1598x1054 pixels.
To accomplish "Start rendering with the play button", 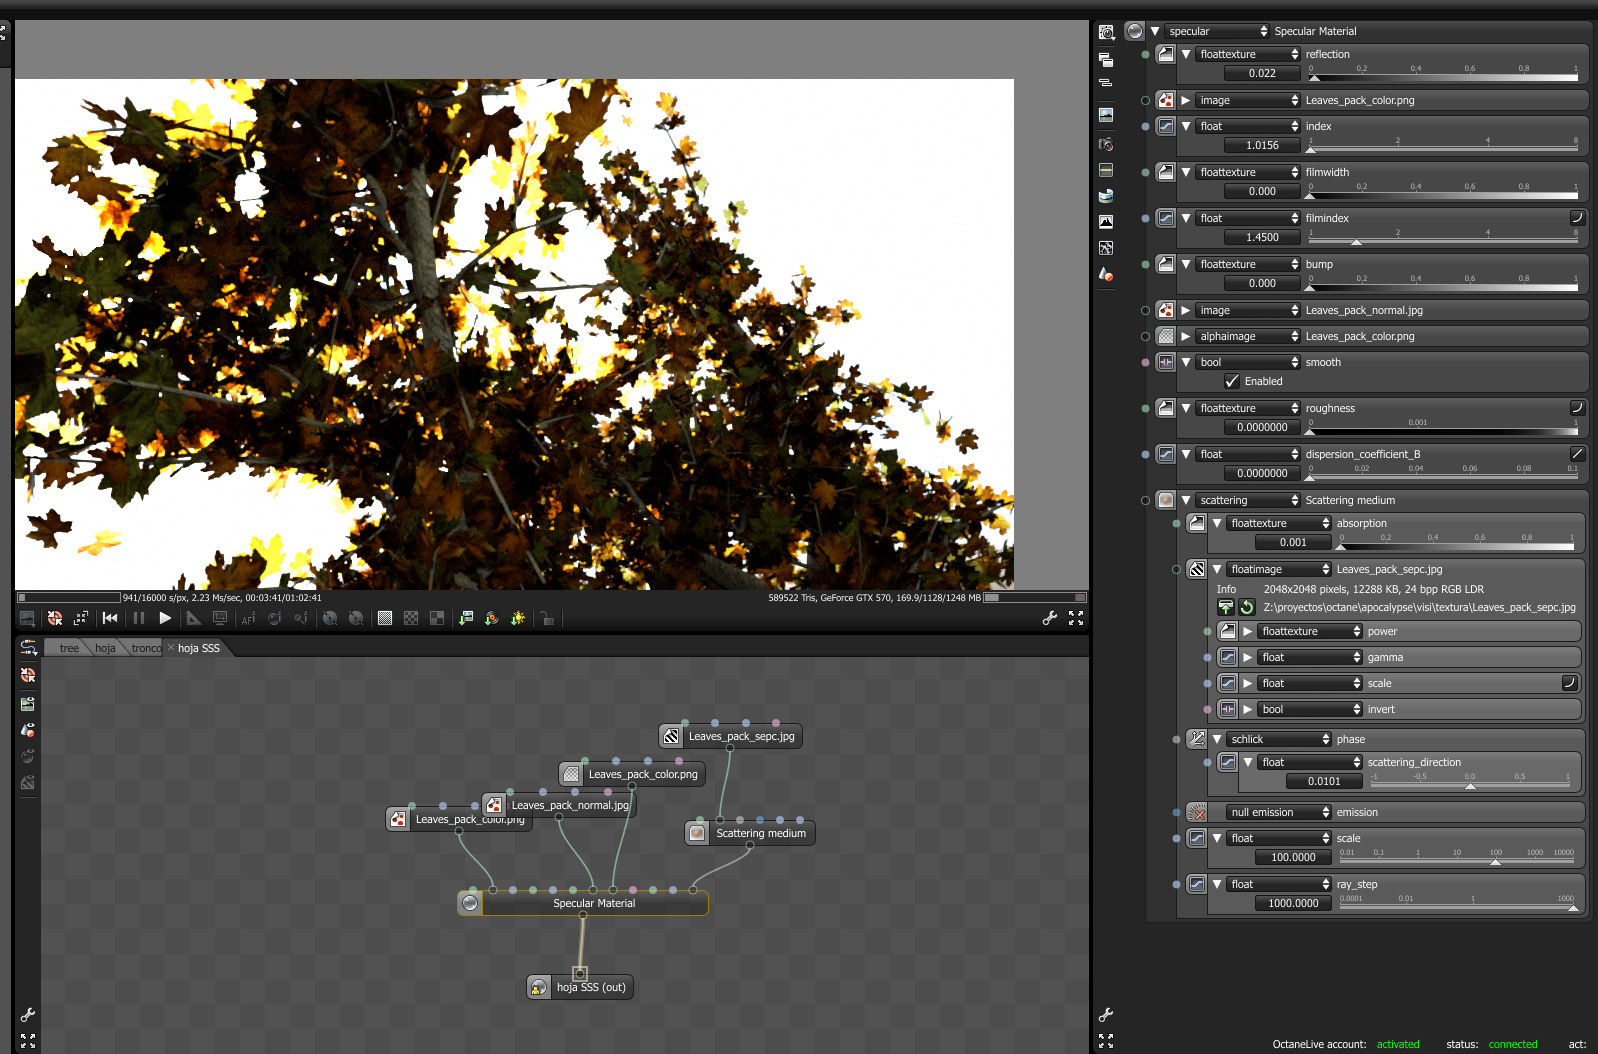I will (x=165, y=618).
